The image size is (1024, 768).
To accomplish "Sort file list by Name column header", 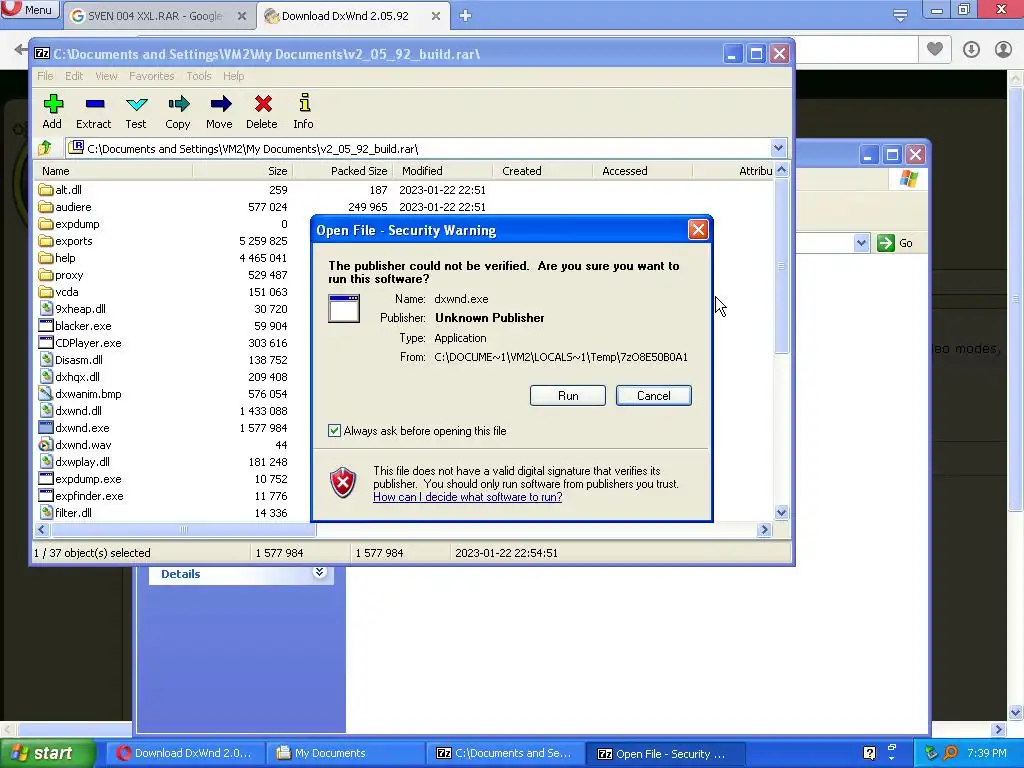I will click(114, 170).
